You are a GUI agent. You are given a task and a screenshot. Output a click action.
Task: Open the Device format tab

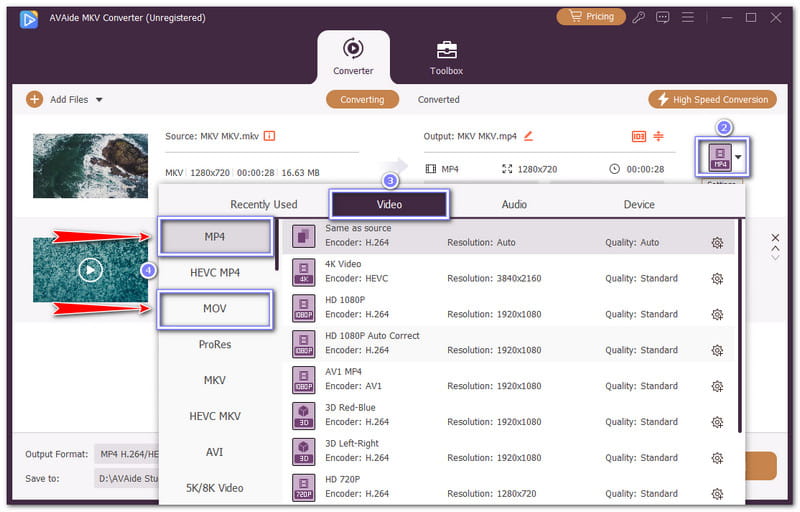(x=639, y=204)
